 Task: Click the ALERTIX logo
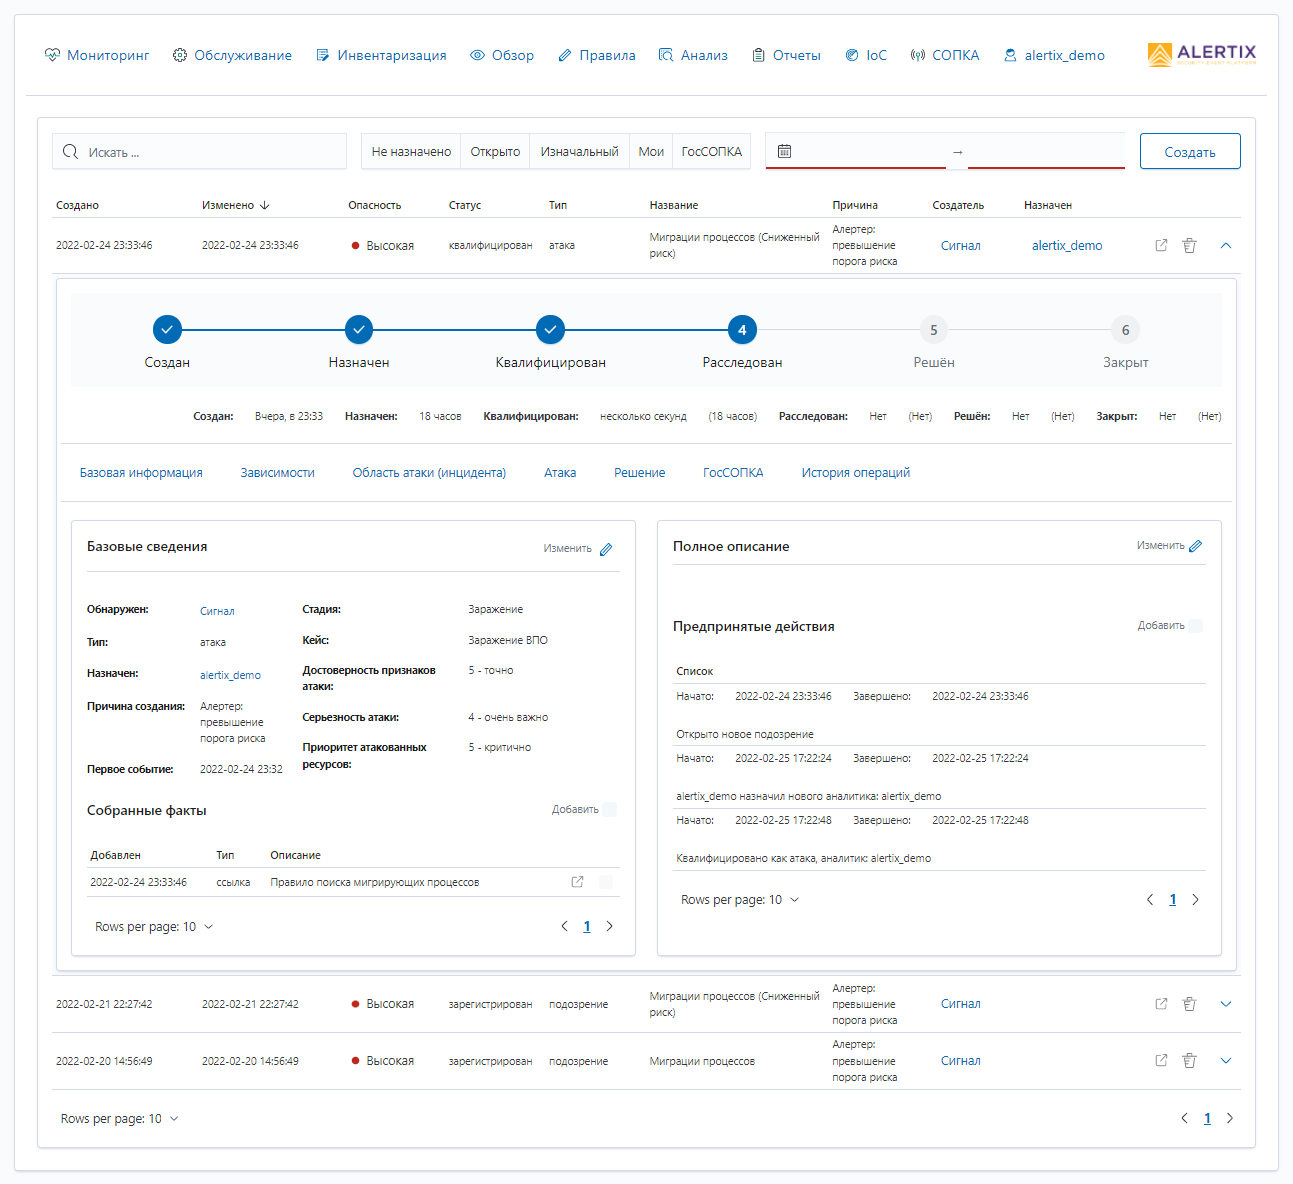1200,55
